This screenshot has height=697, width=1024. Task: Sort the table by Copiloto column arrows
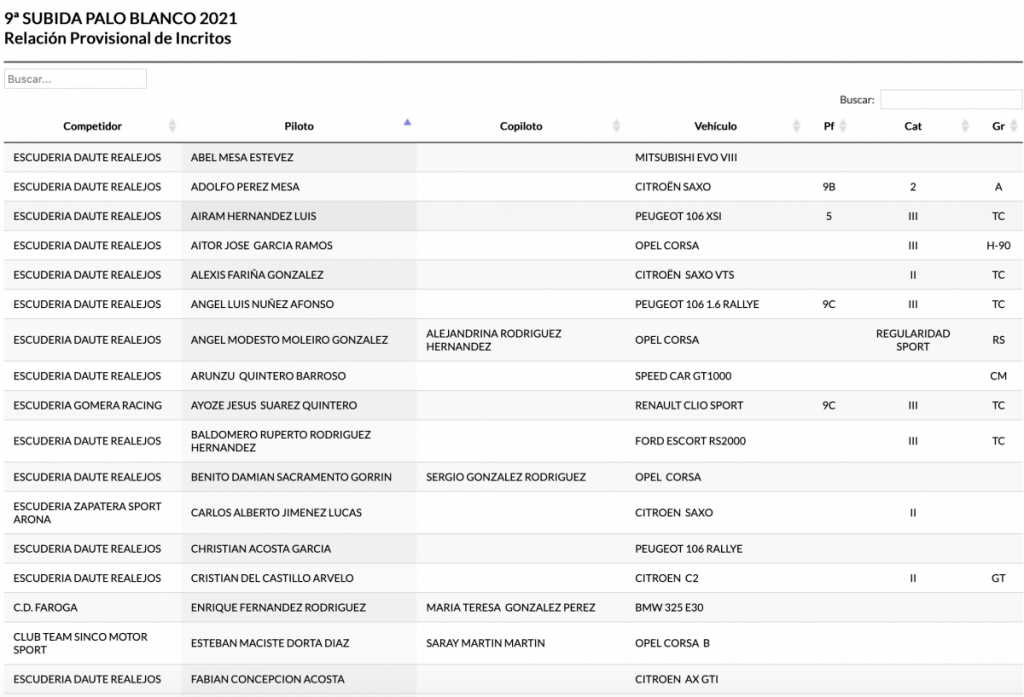click(x=615, y=126)
